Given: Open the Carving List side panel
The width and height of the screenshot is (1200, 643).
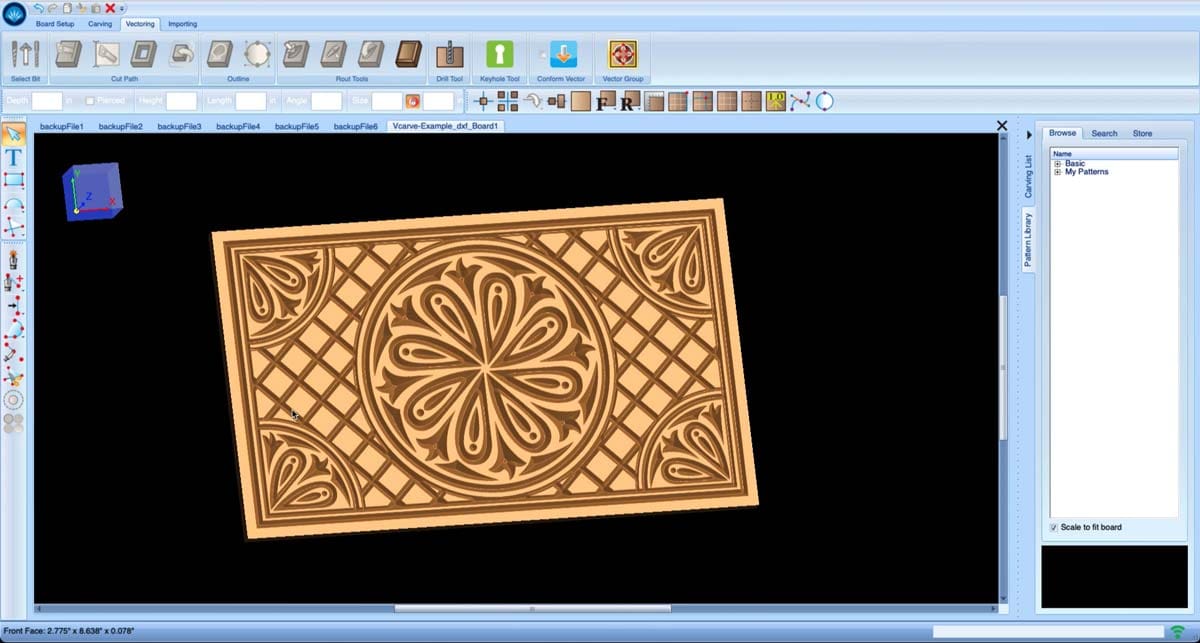Looking at the screenshot, I should (x=1028, y=176).
